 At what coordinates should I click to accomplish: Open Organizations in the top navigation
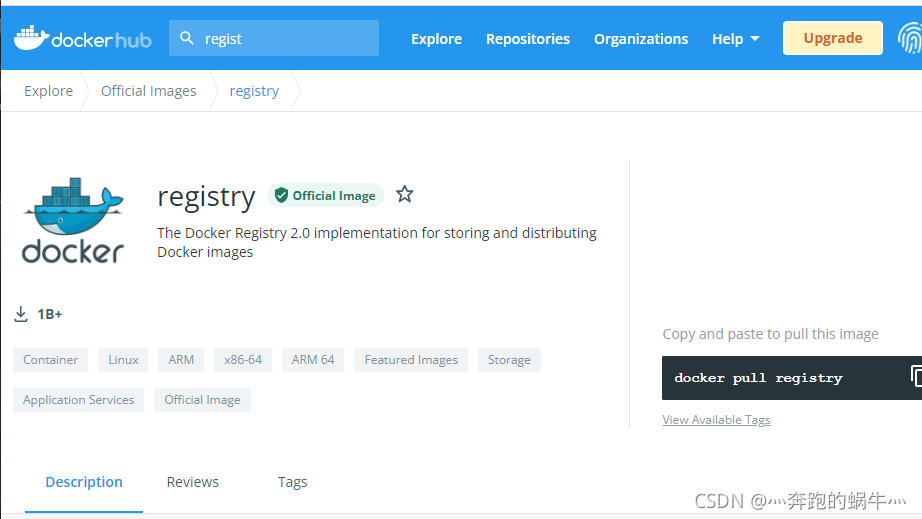641,39
